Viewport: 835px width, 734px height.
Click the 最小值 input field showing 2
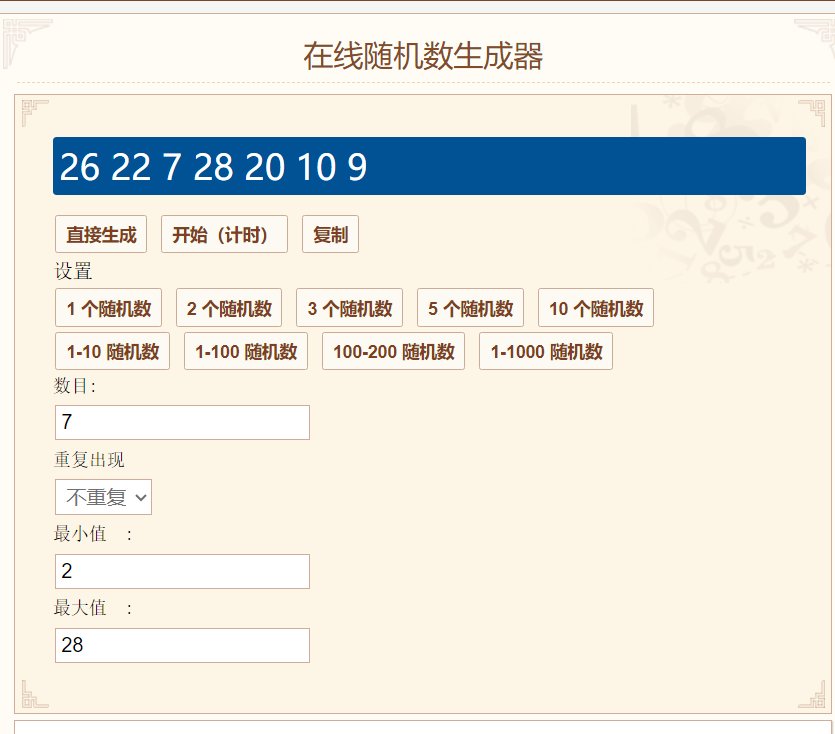pyautogui.click(x=182, y=572)
